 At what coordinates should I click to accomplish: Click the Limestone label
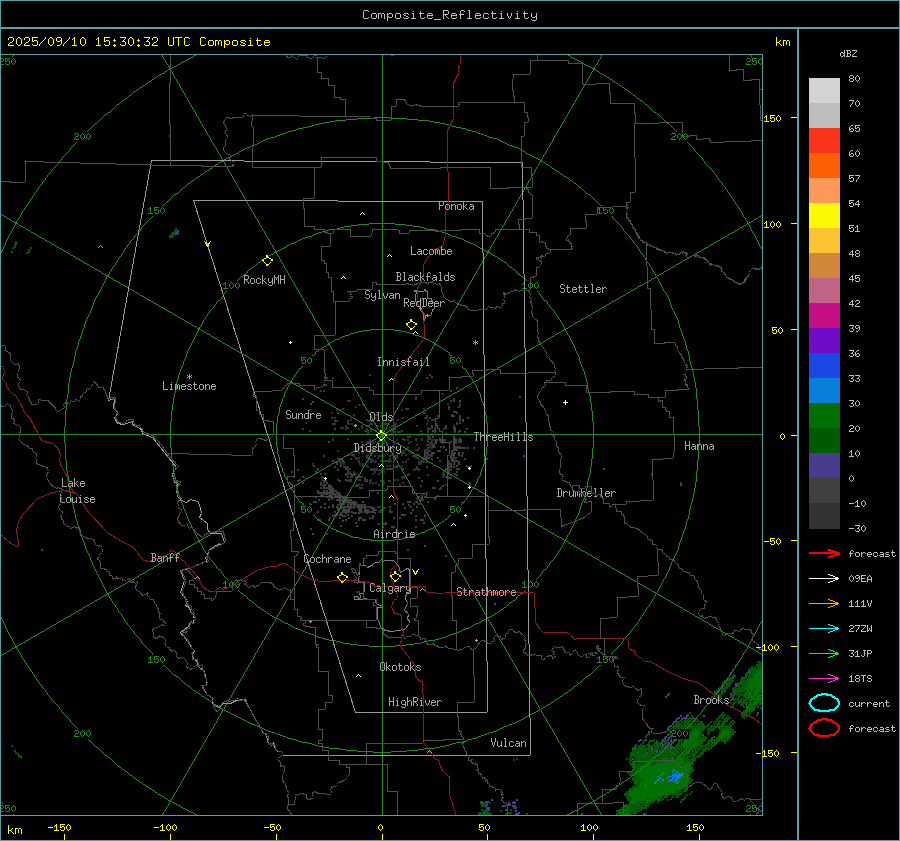coord(189,386)
